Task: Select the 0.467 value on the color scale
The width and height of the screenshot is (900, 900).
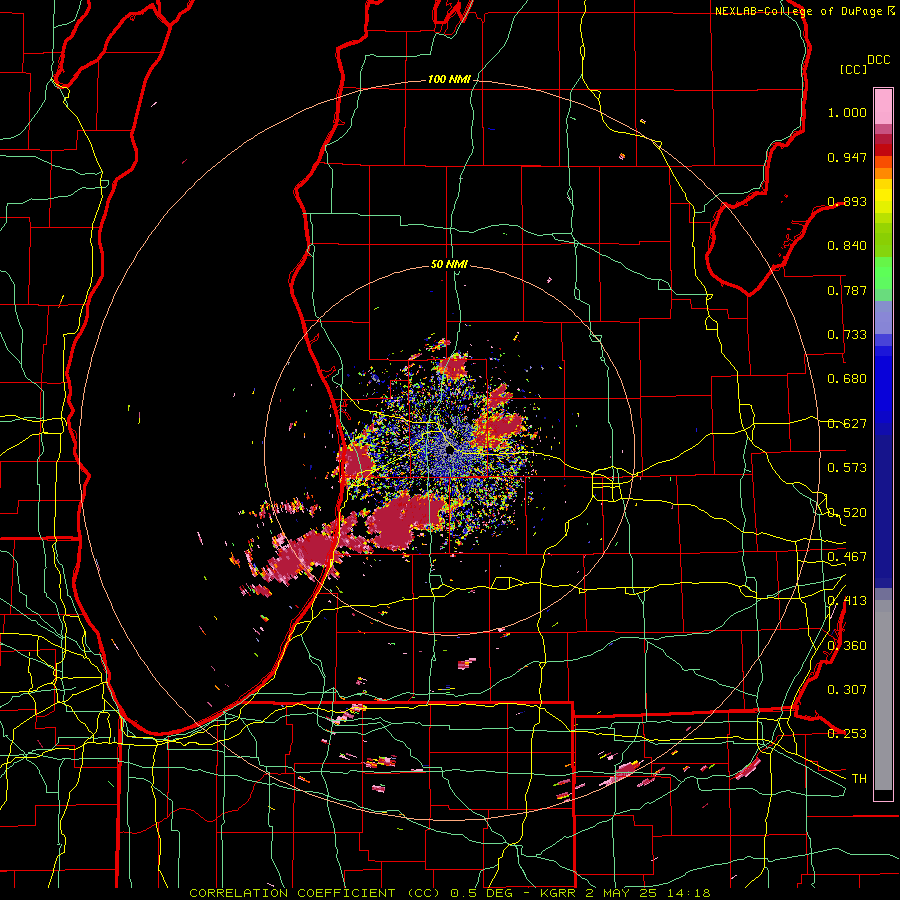Action: pyautogui.click(x=847, y=556)
